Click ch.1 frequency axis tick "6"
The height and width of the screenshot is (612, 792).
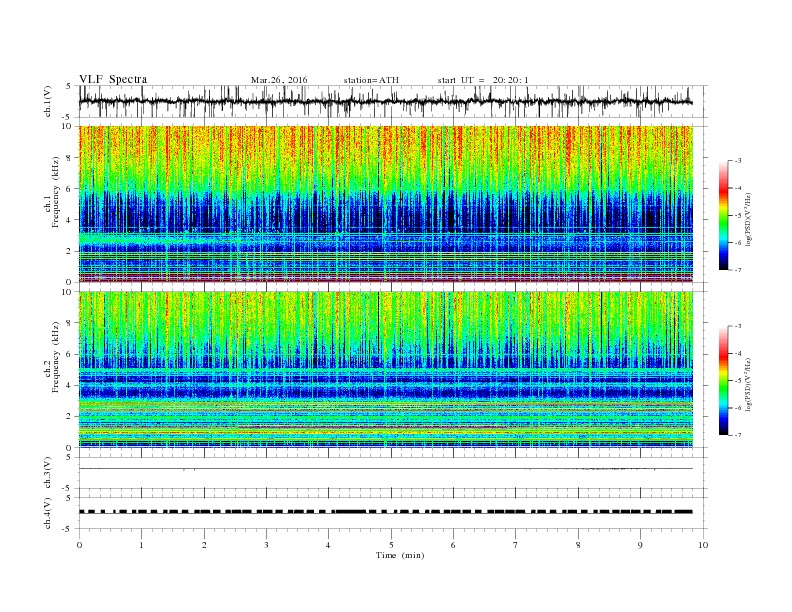click(x=70, y=189)
